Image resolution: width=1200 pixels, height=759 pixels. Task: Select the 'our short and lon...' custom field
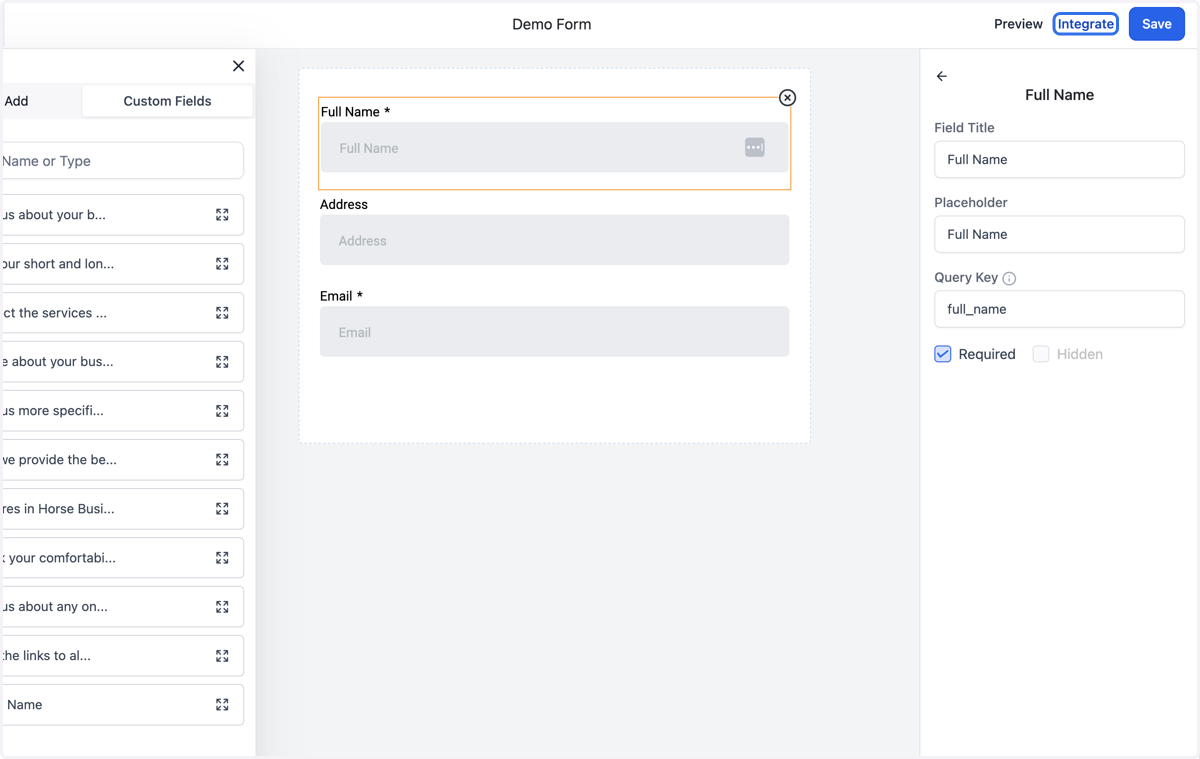pos(121,264)
